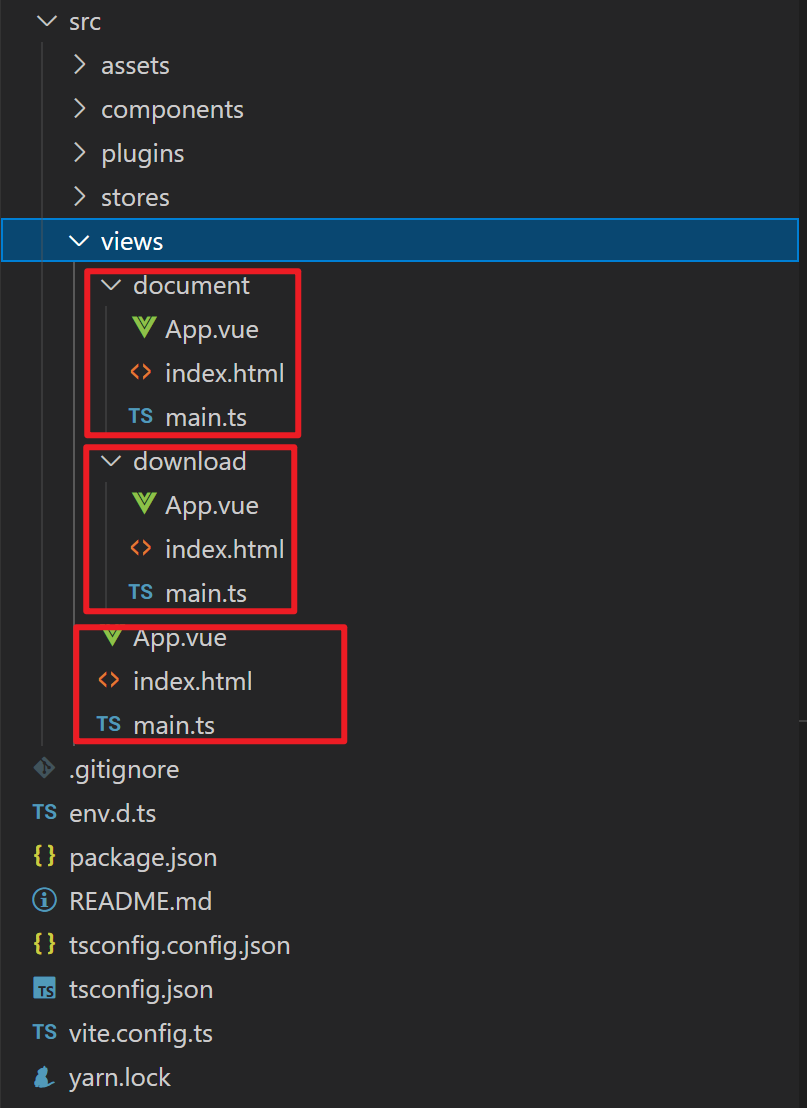Screen dimensions: 807x1108
Task: Expand the components folder
Action: coord(79,110)
